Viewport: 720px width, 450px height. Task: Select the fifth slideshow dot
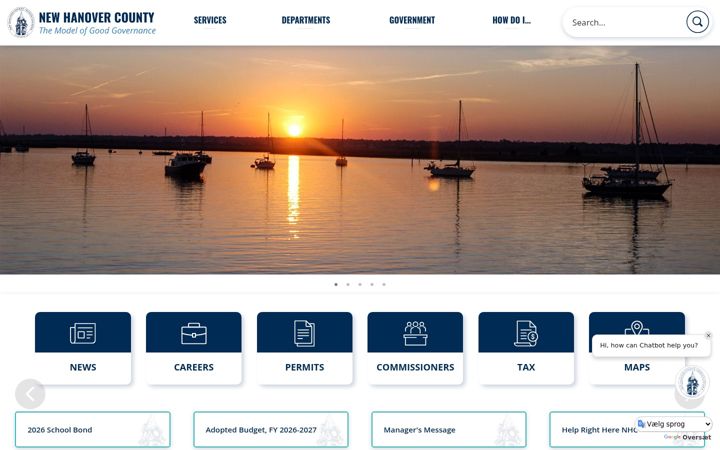tap(384, 285)
